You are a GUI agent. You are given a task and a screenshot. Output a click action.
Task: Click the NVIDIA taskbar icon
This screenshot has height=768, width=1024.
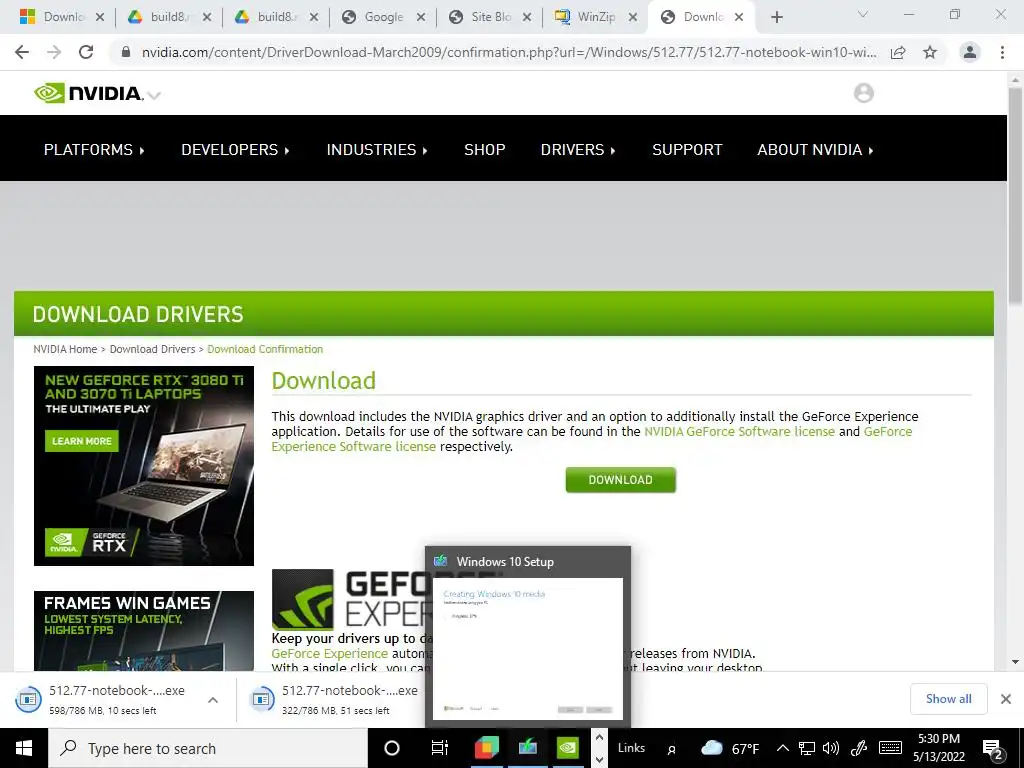tap(568, 748)
